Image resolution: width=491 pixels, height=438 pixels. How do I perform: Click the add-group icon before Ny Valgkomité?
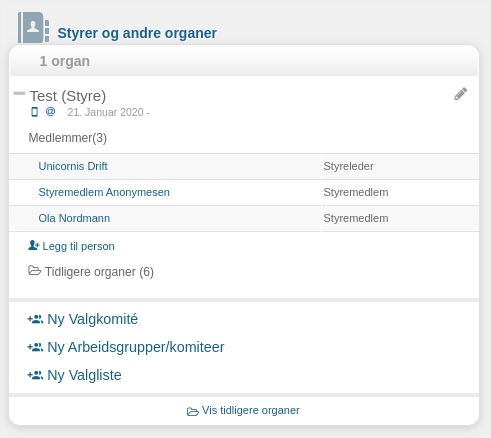[35, 319]
